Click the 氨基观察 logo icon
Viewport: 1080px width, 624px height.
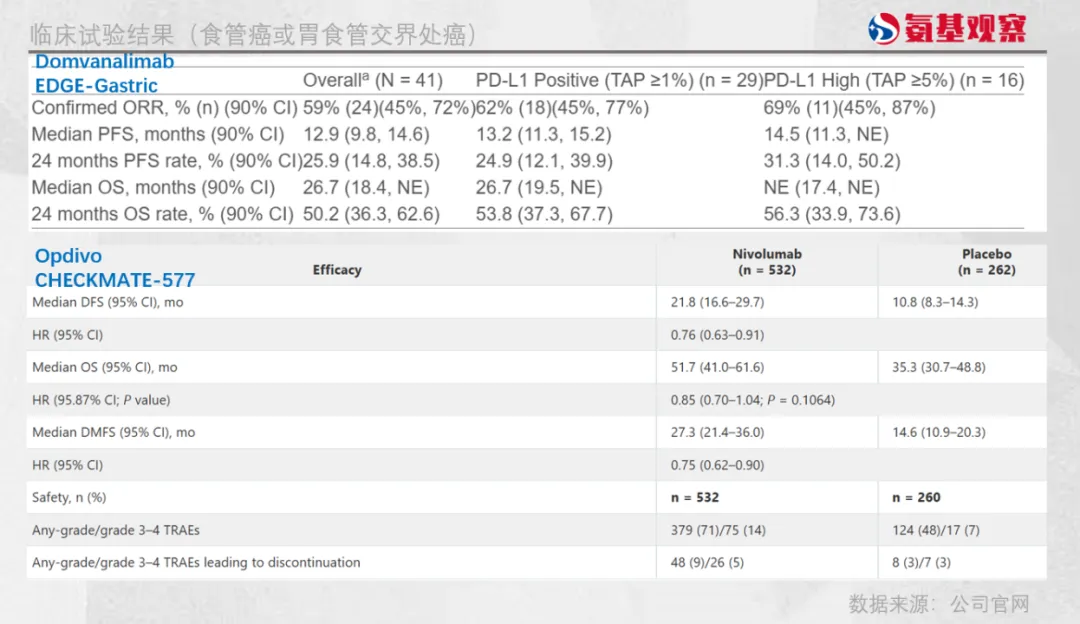885,29
